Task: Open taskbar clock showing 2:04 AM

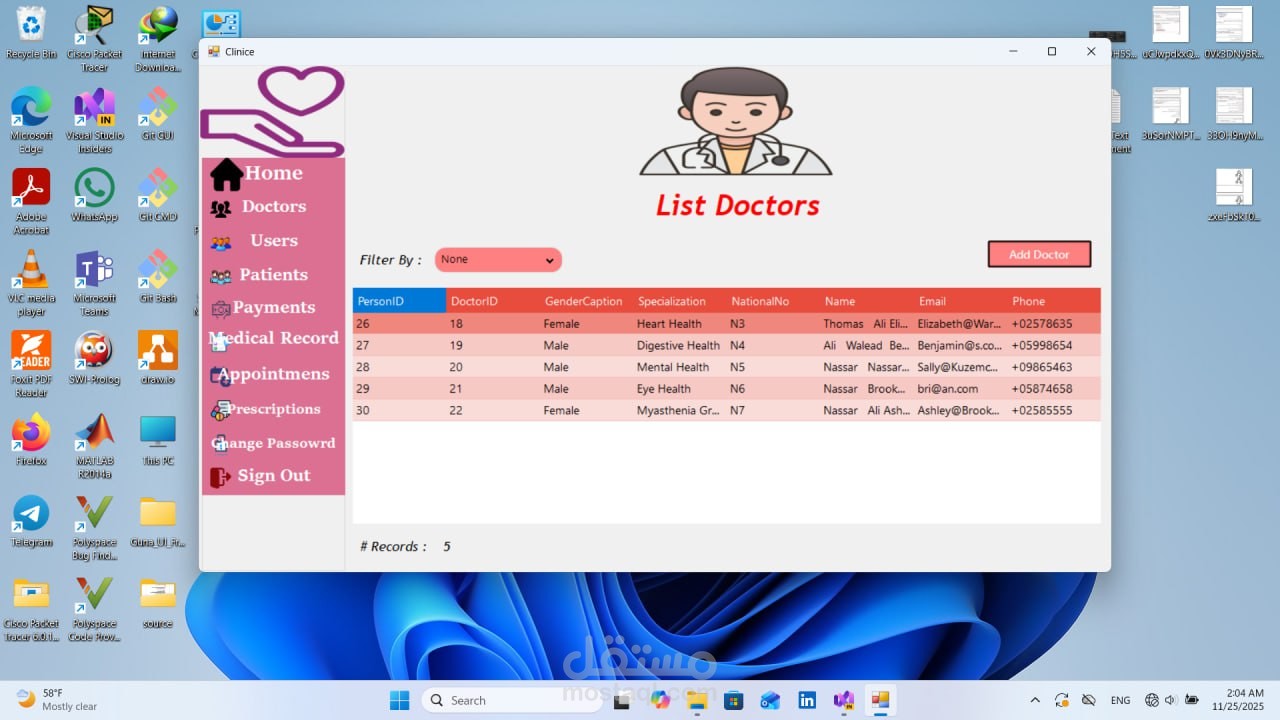Action: pyautogui.click(x=1238, y=700)
